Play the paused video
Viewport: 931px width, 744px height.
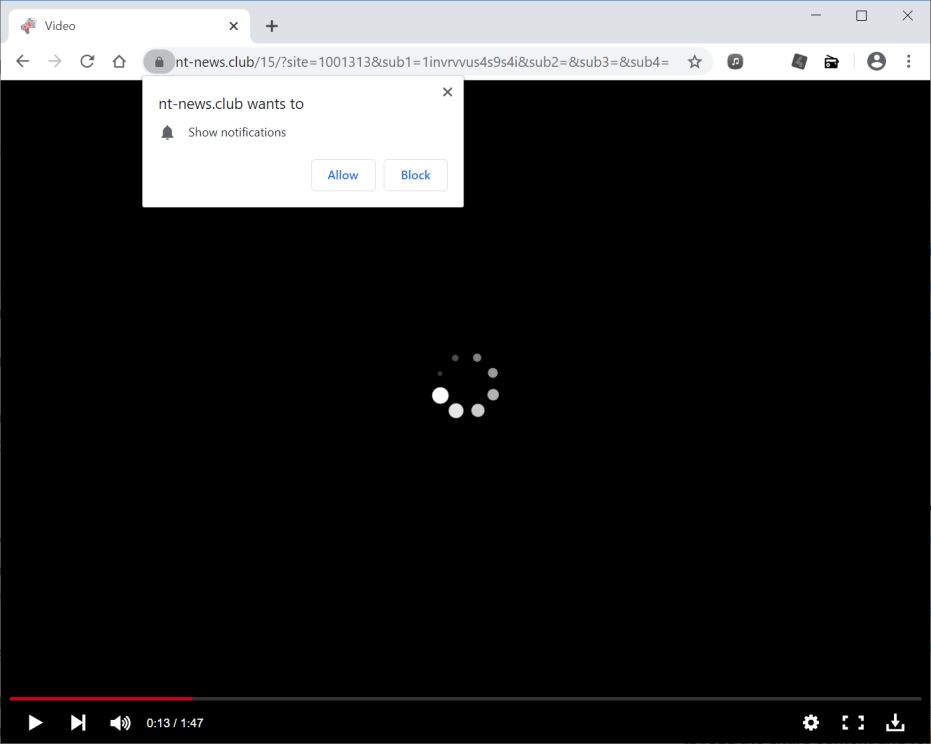(34, 722)
